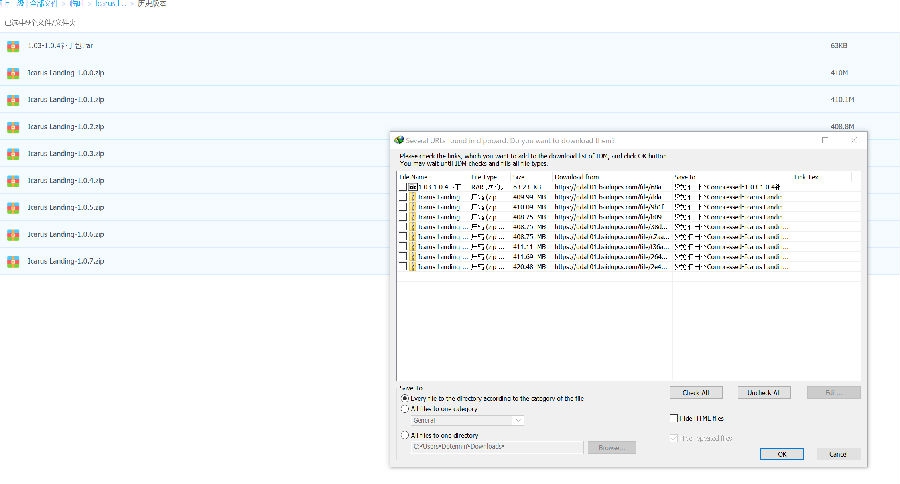Image resolution: width=900 pixels, height=484 pixels.
Task: Click the archive icon of the .rar patch file
Action: 13,46
